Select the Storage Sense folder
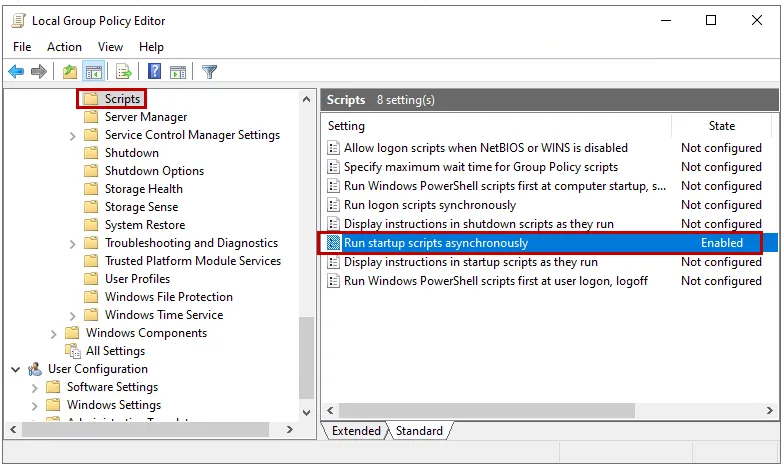 [x=141, y=207]
